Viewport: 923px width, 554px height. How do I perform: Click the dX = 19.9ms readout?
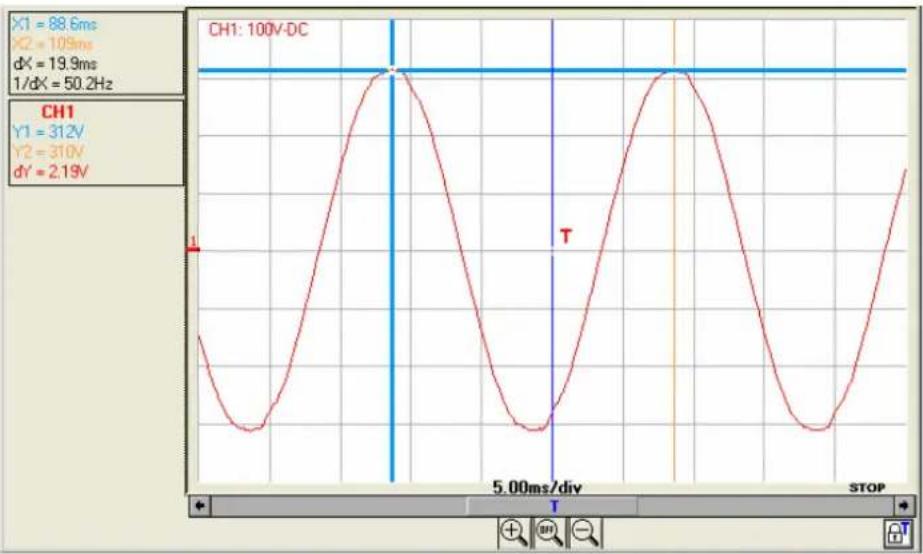55,64
